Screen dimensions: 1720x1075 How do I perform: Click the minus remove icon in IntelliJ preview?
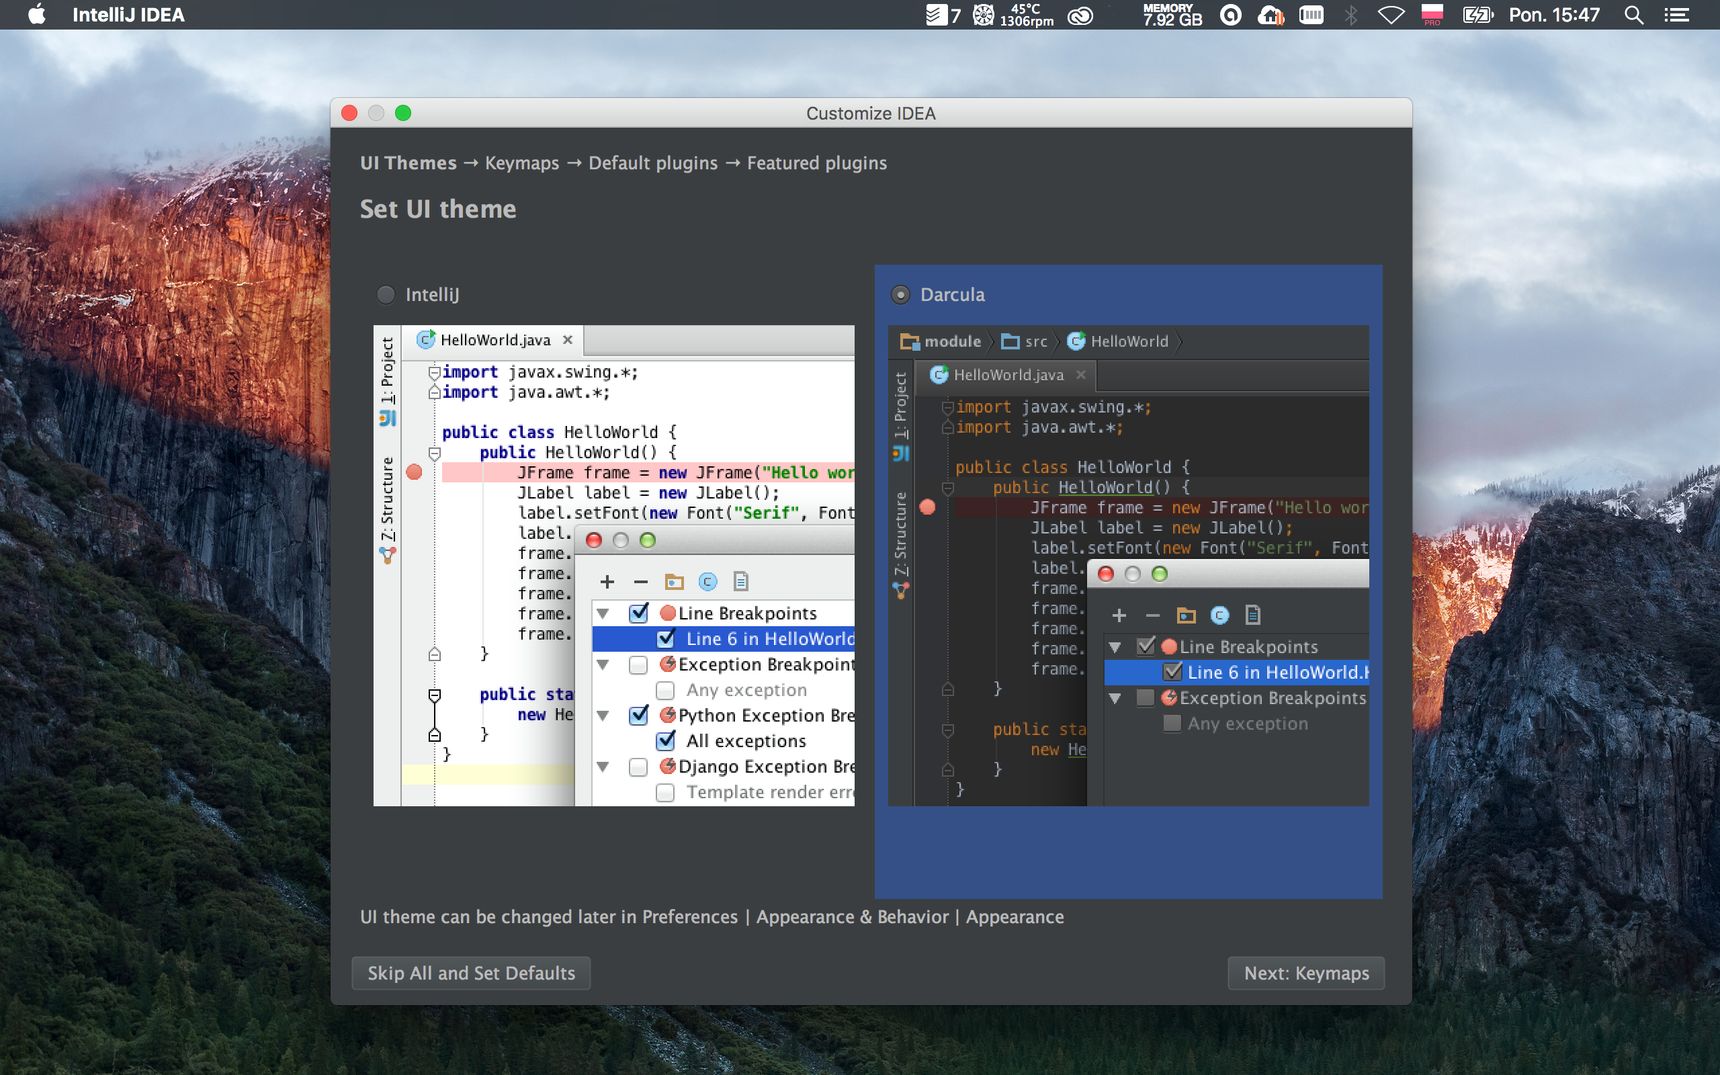(641, 581)
